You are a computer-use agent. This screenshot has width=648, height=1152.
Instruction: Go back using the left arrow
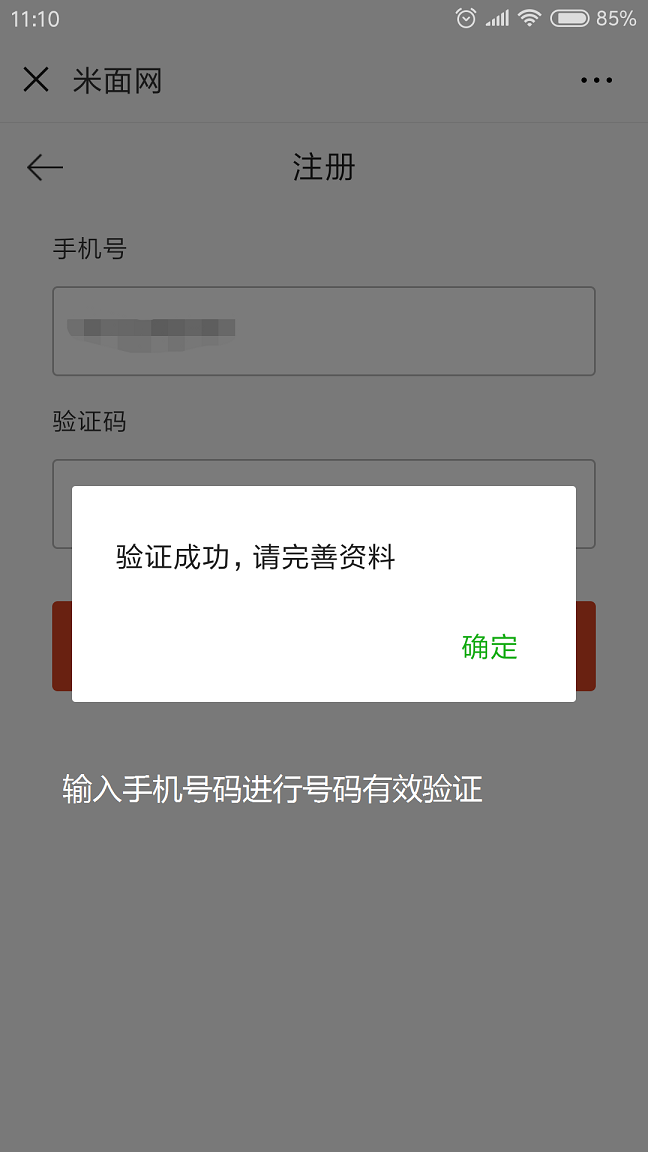point(45,168)
